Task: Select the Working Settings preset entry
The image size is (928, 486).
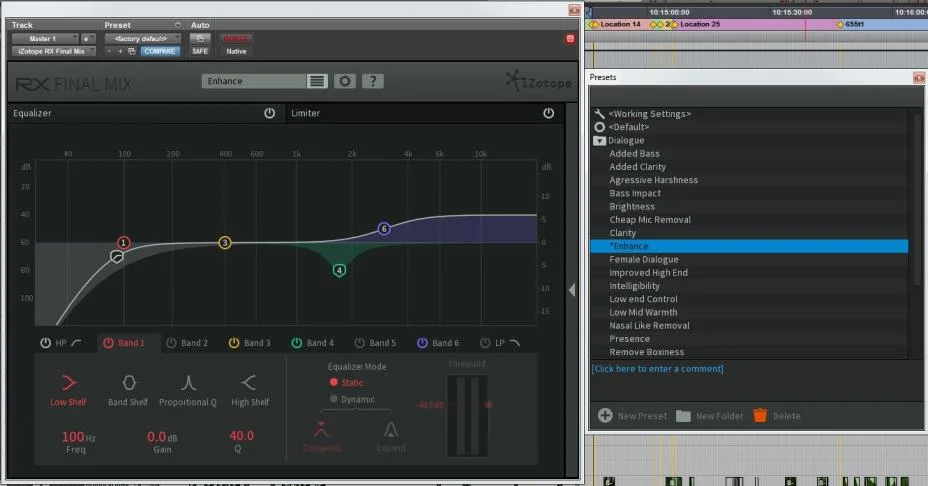Action: tap(749, 114)
